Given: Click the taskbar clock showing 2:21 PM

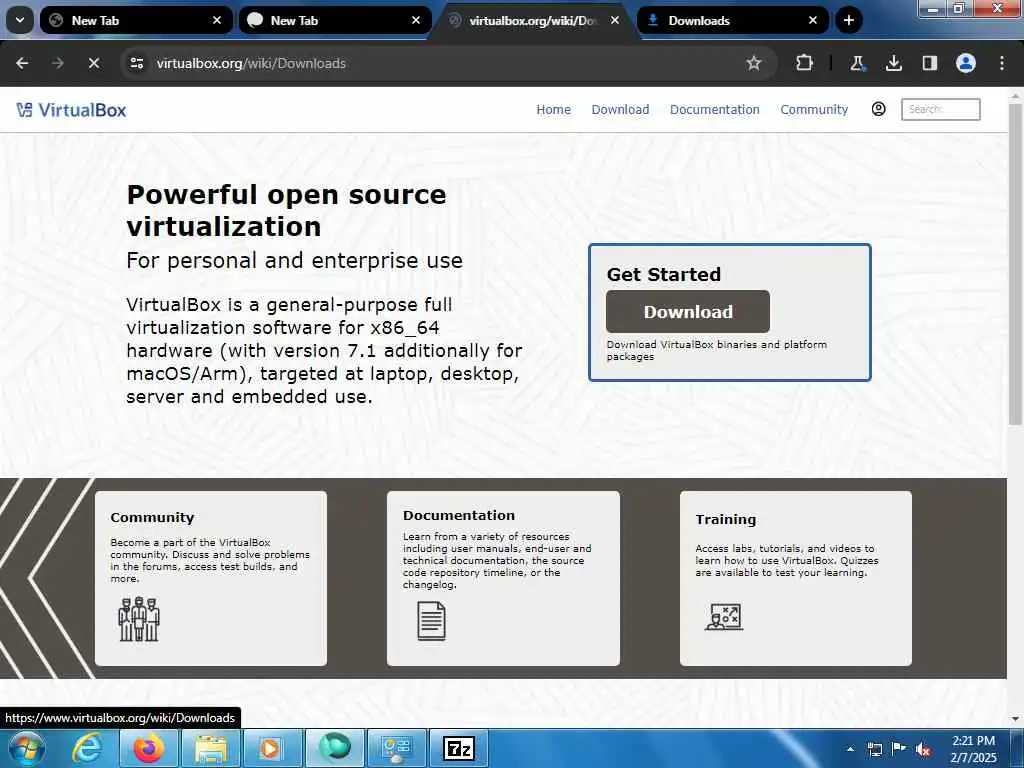Looking at the screenshot, I should pyautogui.click(x=973, y=749).
